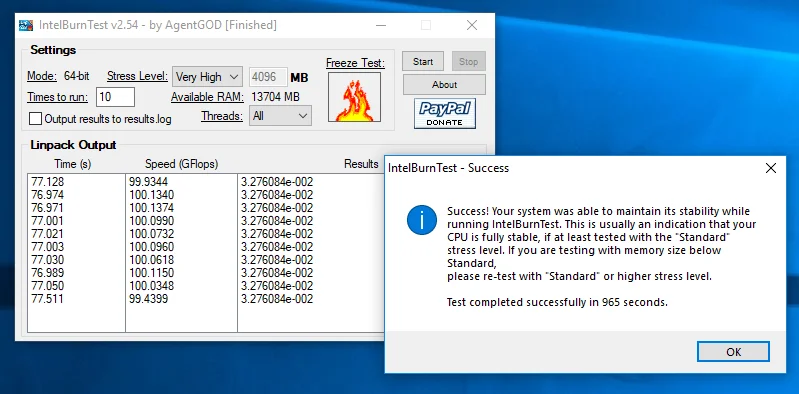Select the 77.001 time entry

[x=48, y=221]
